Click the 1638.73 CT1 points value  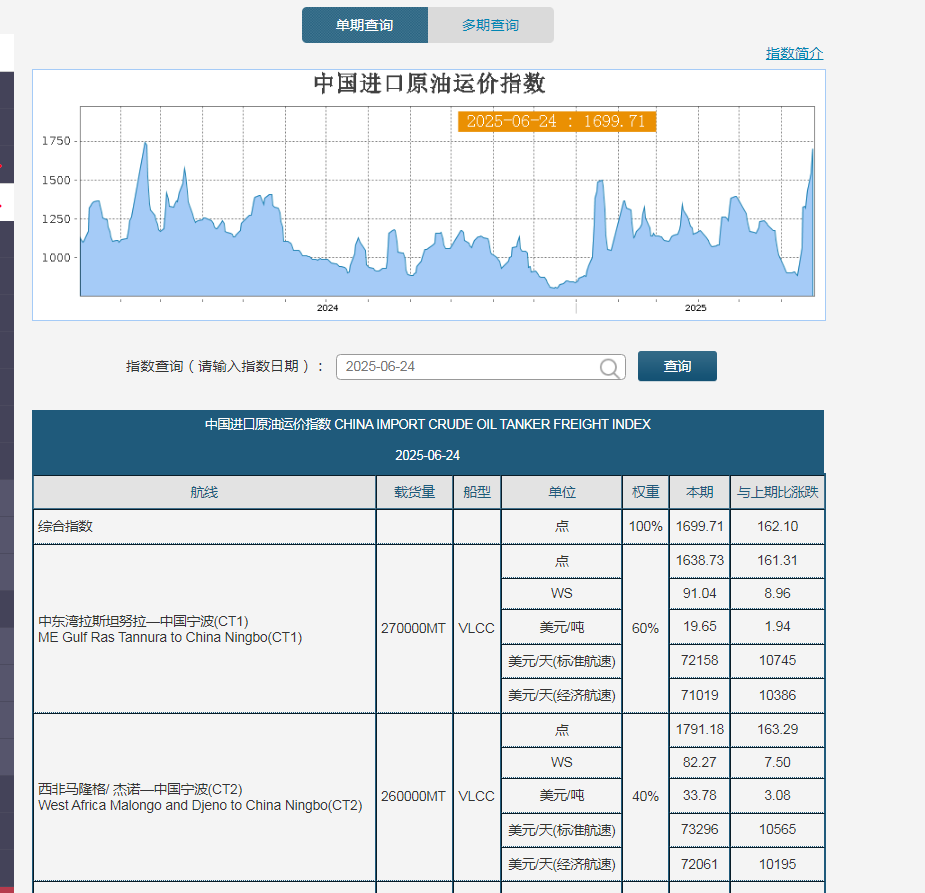pos(700,560)
